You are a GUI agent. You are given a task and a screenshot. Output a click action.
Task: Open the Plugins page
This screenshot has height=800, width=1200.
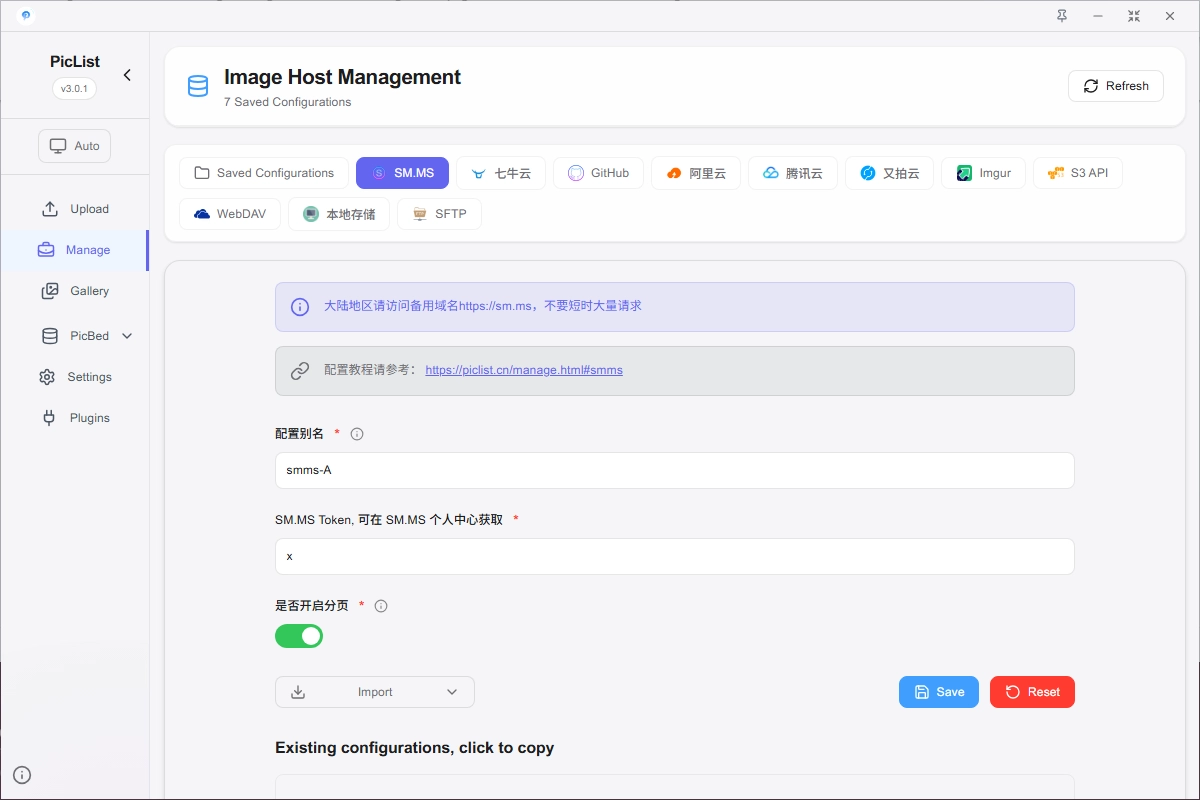tap(75, 418)
